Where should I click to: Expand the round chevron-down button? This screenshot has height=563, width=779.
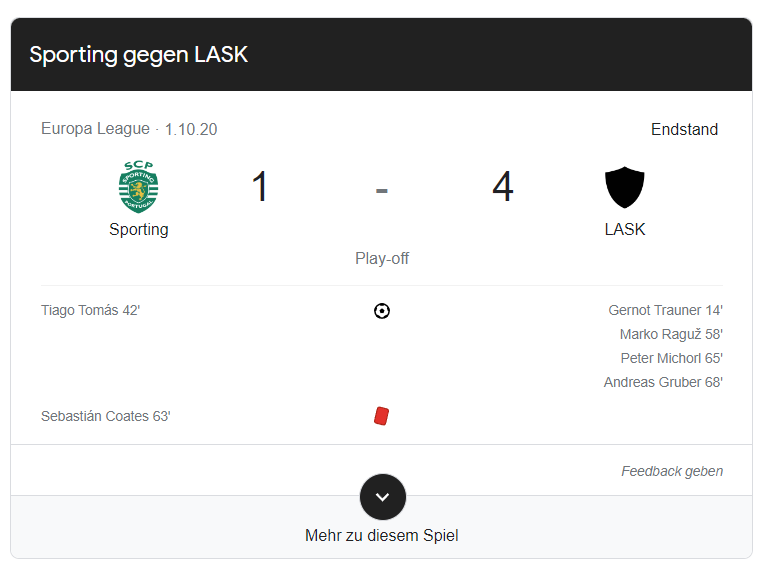tap(383, 497)
